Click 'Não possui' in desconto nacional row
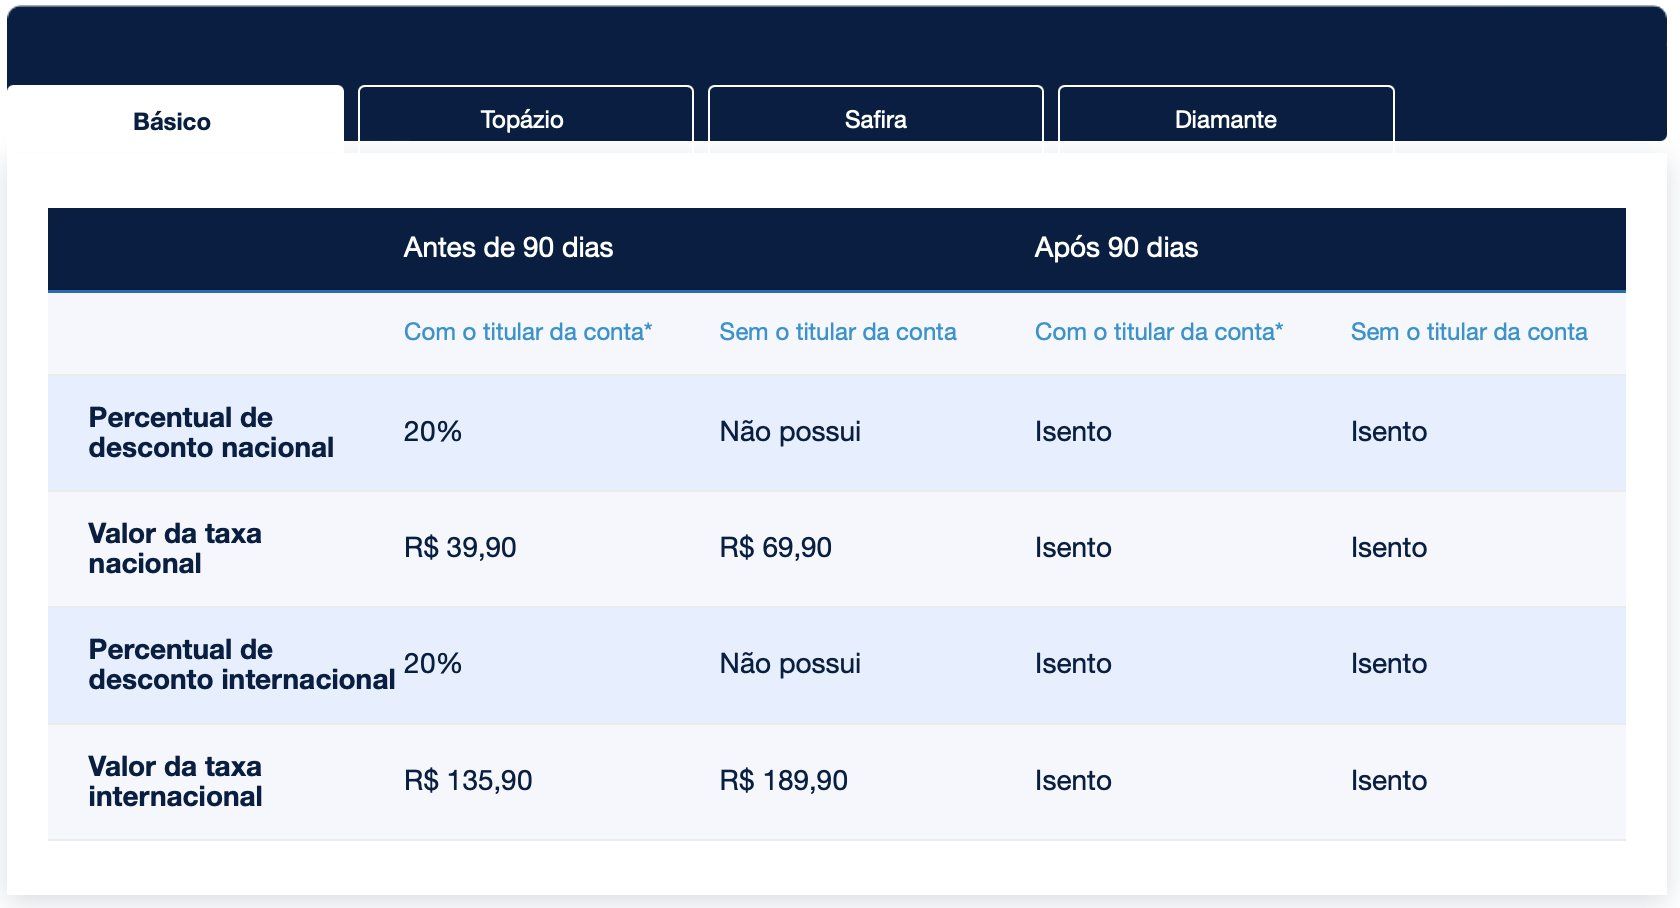 click(x=790, y=432)
